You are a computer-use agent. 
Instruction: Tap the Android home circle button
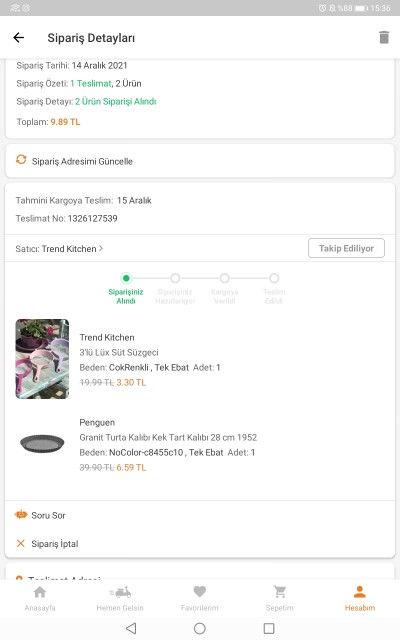tap(200, 628)
